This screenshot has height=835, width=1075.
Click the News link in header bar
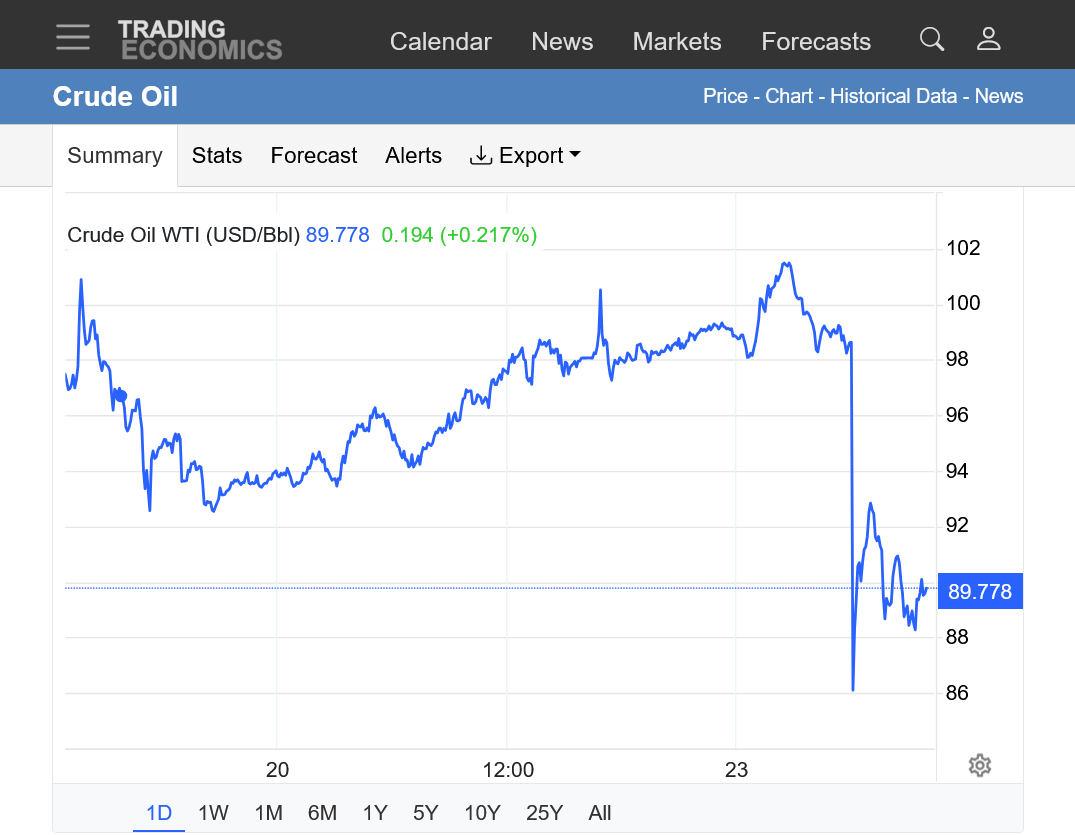tap(998, 97)
